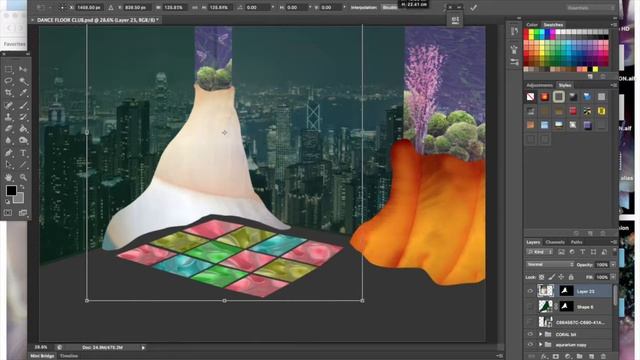Create a new layer icon

(x=591, y=356)
